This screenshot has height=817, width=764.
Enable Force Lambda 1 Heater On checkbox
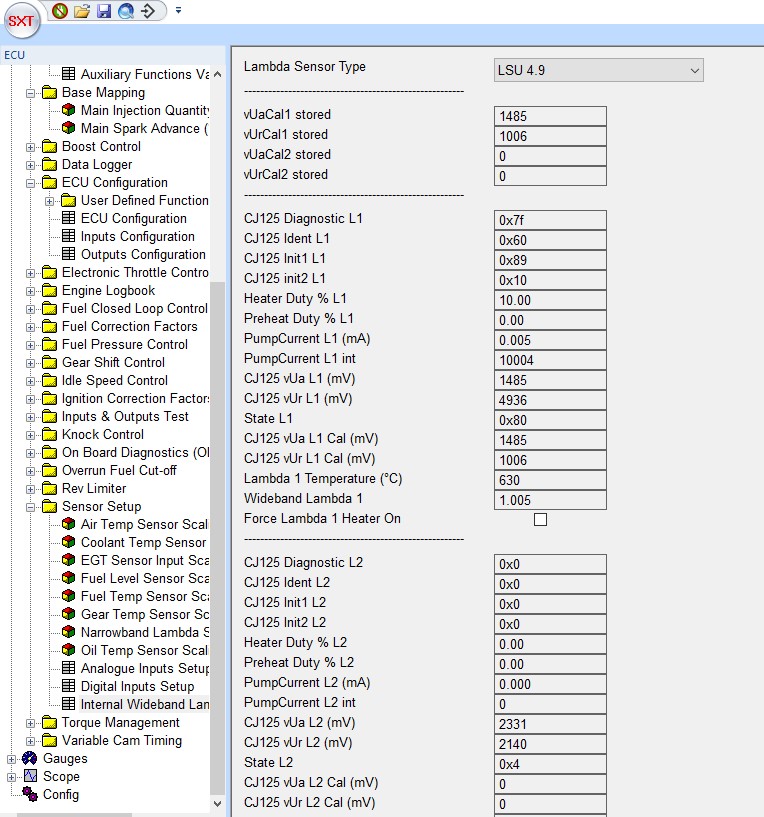pyautogui.click(x=540, y=519)
